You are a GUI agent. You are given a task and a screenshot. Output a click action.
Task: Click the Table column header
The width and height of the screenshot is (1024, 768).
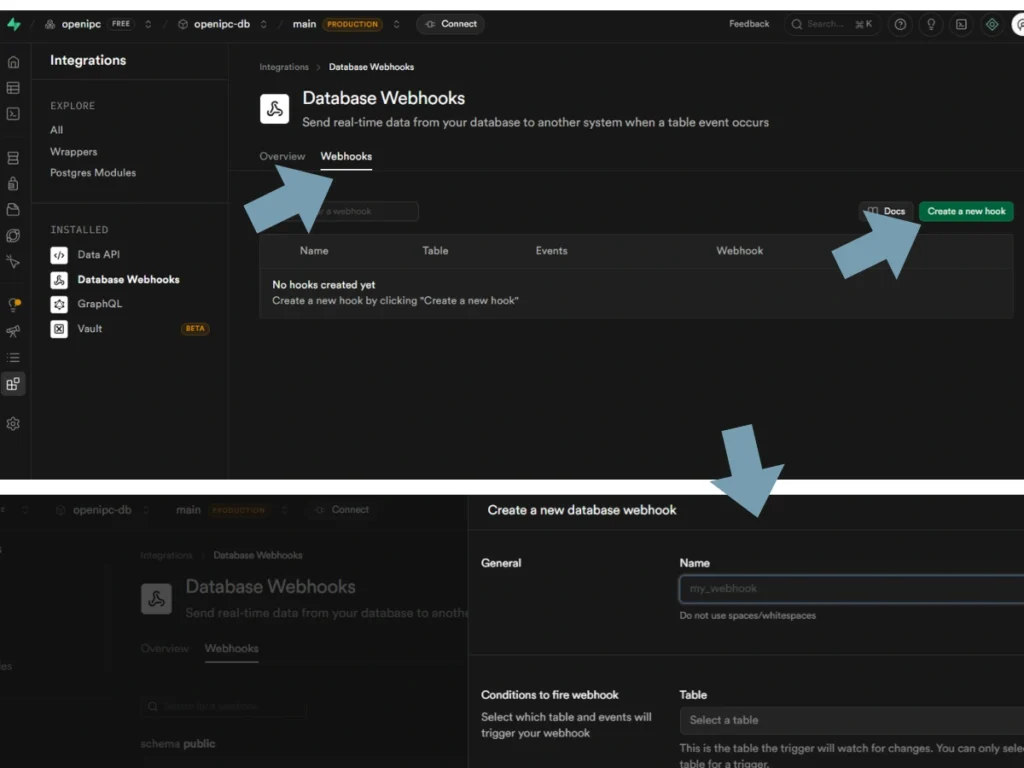coord(435,251)
